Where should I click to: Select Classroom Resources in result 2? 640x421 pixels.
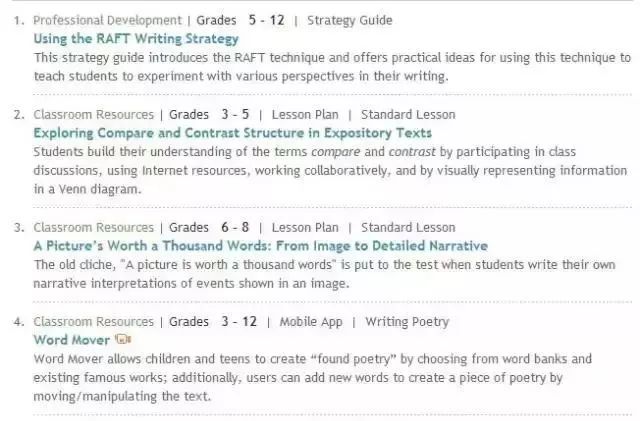(x=93, y=115)
